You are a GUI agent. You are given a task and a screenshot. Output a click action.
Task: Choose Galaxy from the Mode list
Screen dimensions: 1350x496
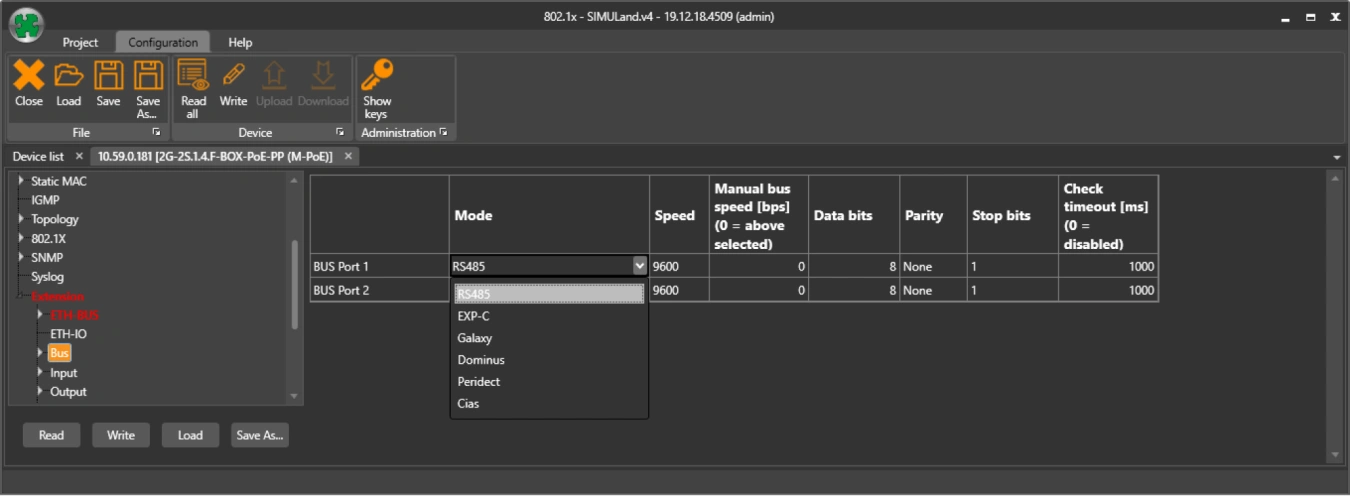click(x=475, y=338)
